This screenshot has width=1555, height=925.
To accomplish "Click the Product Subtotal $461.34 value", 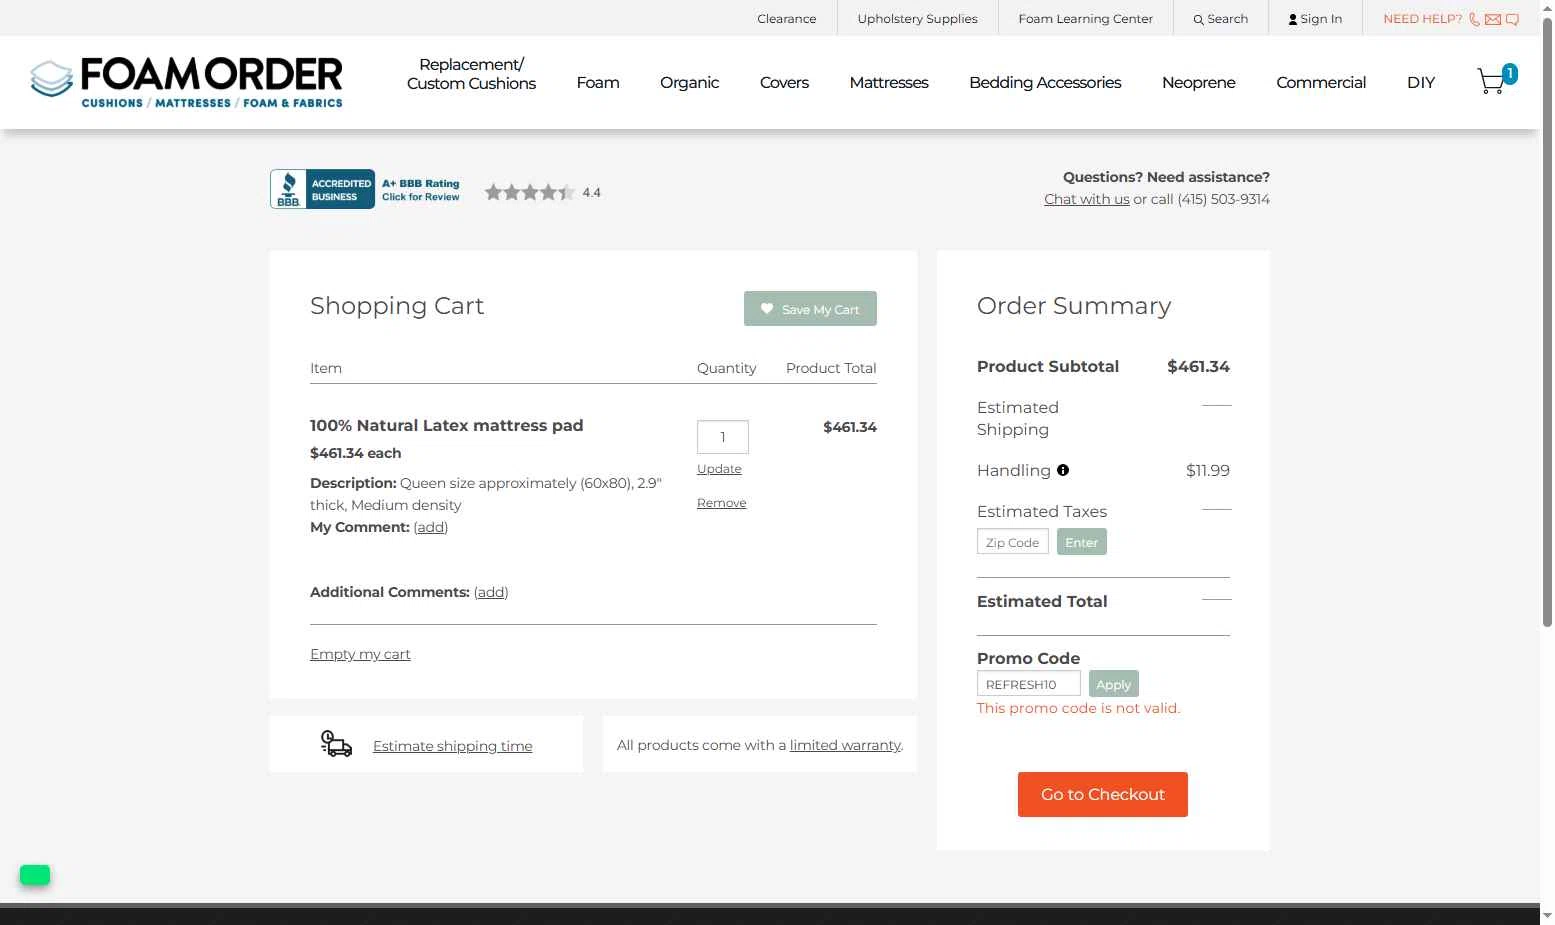I will coord(1198,366).
